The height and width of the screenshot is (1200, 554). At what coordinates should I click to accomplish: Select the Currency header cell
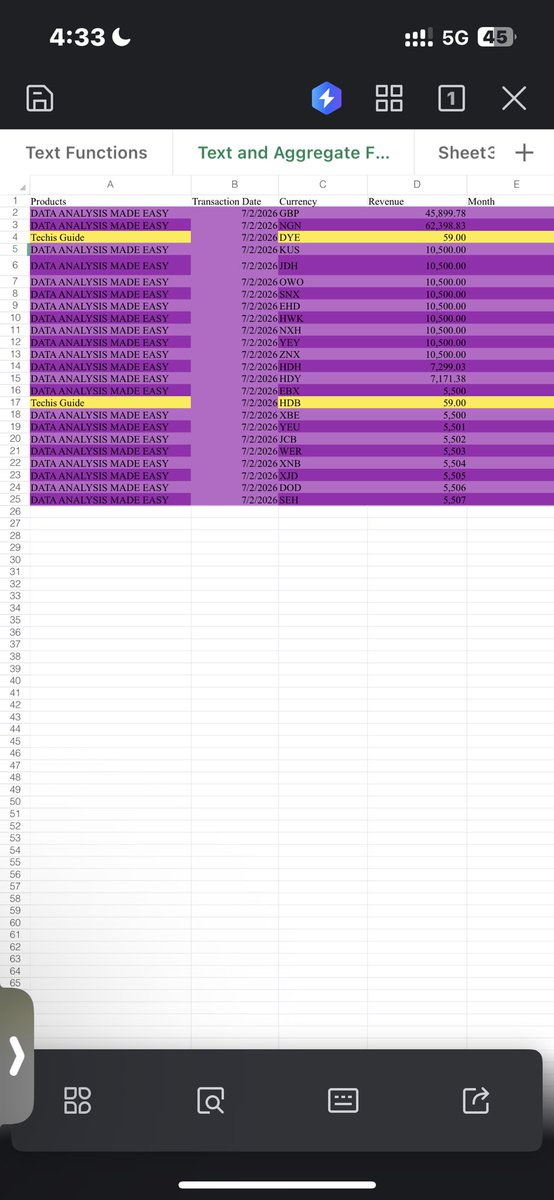pyautogui.click(x=323, y=201)
